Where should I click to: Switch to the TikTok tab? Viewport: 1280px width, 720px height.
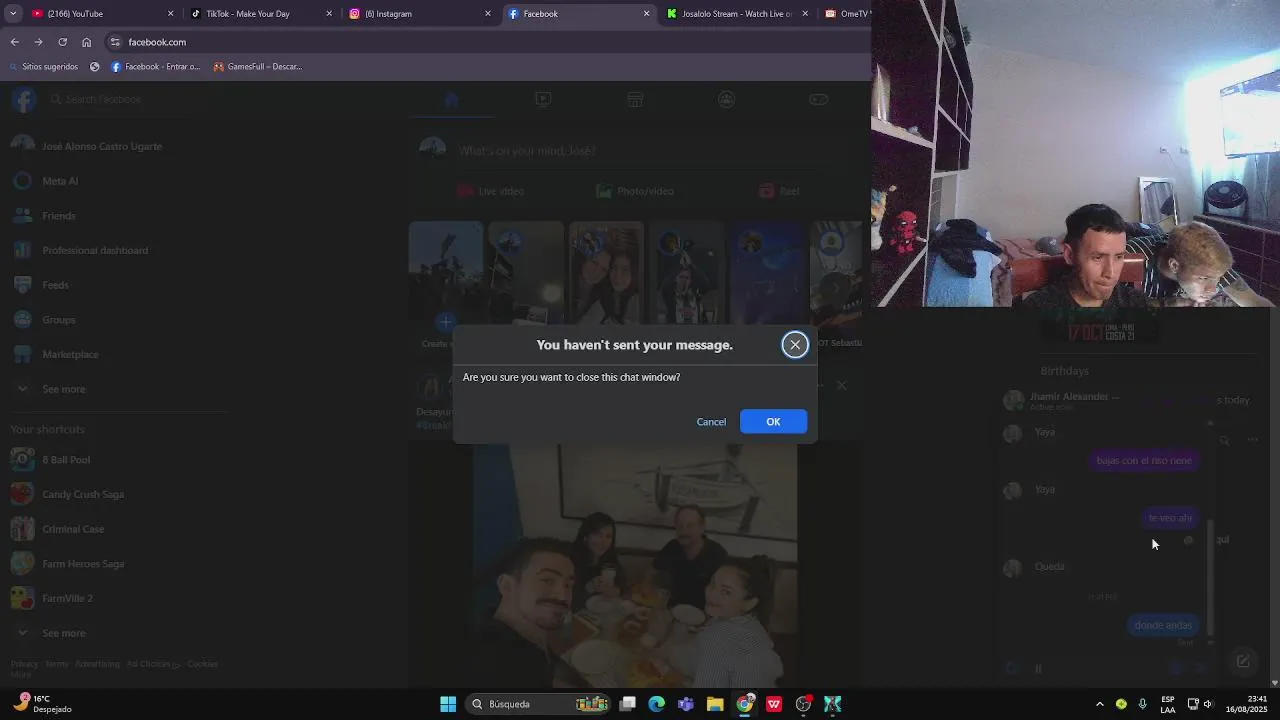click(x=258, y=14)
